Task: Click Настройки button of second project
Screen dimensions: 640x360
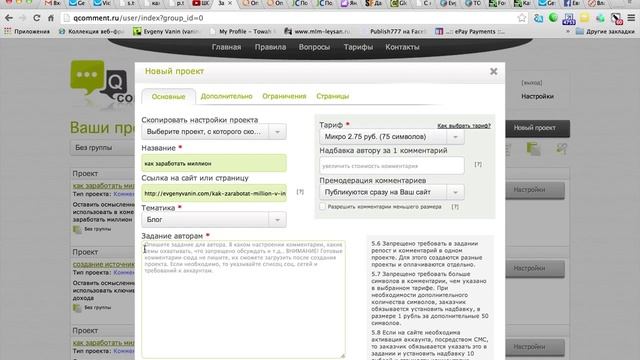Action: point(535,268)
